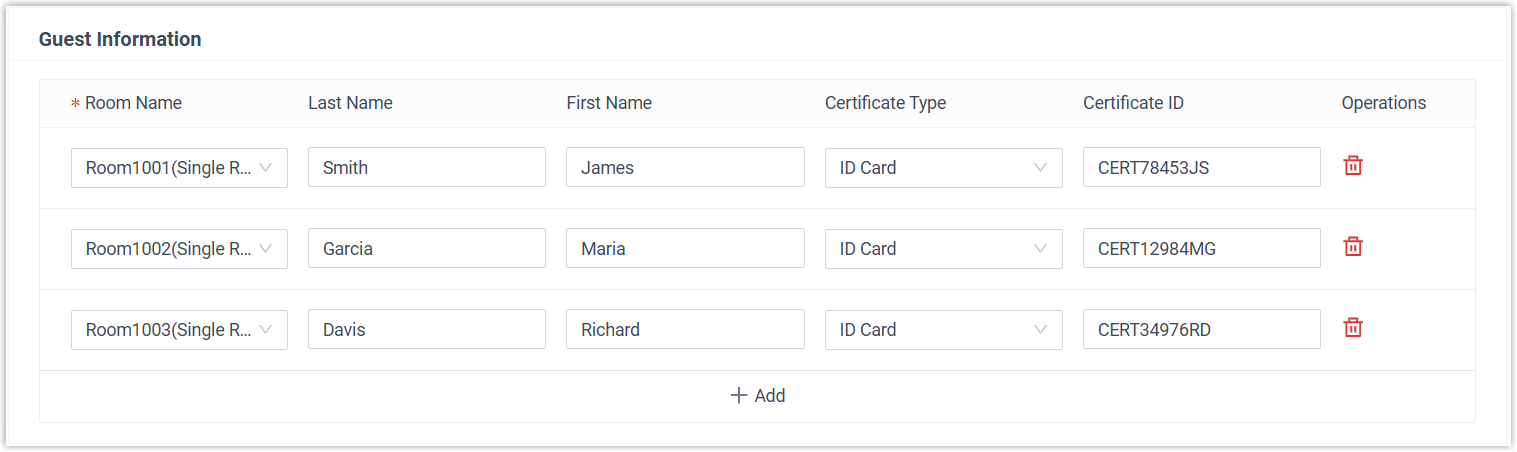
Task: Open certificate type dropdown for Smith
Action: point(943,168)
